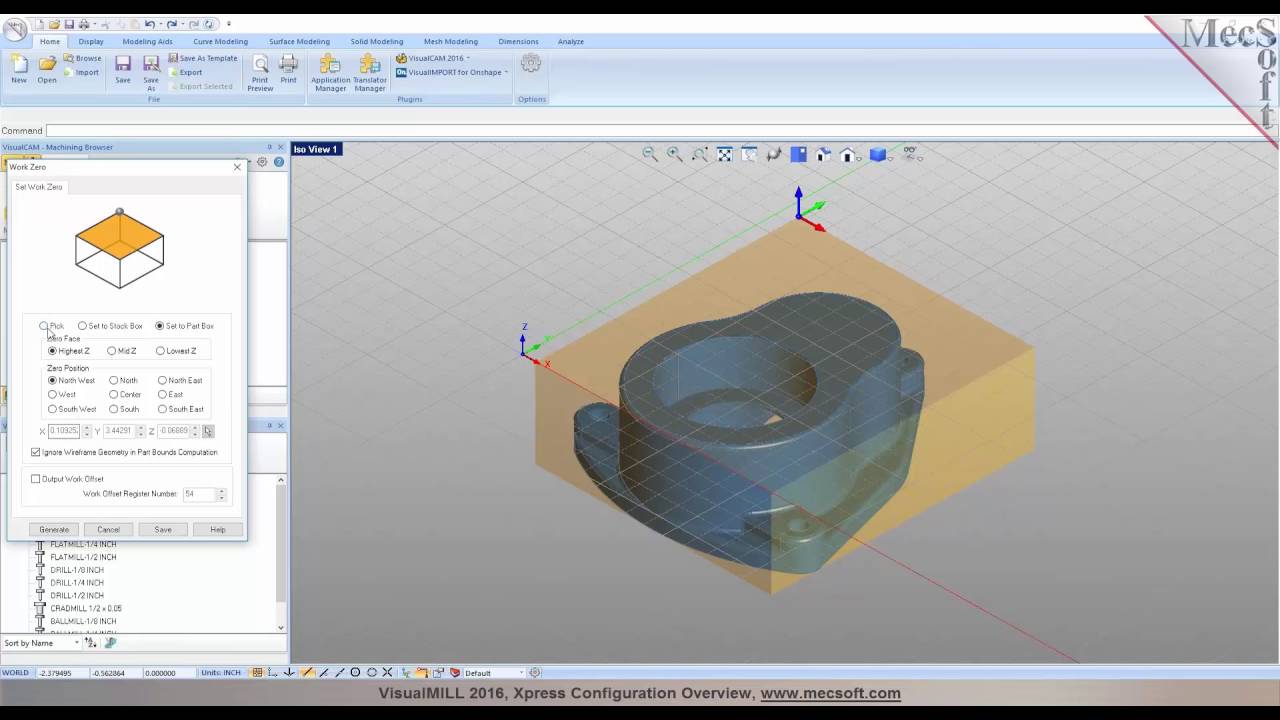Click the blue viewport layout icon
The height and width of the screenshot is (720, 1280).
click(x=798, y=154)
